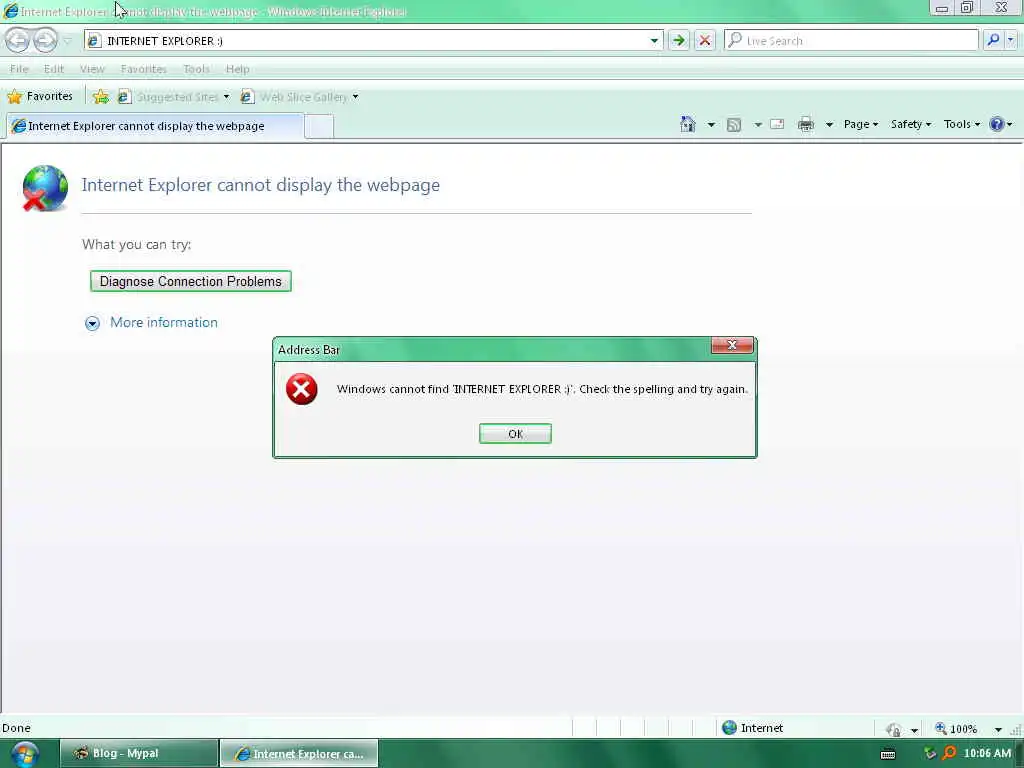Open Suggested Sites link
Image resolution: width=1024 pixels, height=768 pixels.
point(173,97)
